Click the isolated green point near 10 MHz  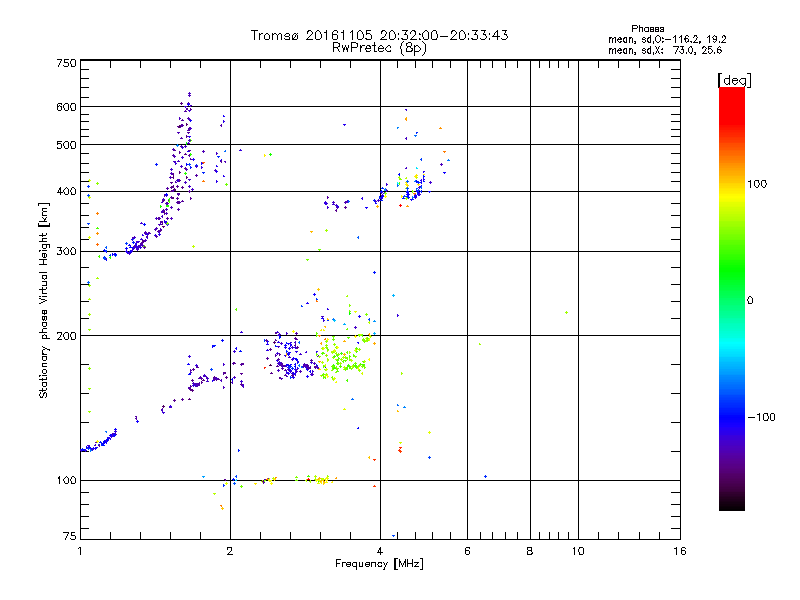[x=566, y=312]
